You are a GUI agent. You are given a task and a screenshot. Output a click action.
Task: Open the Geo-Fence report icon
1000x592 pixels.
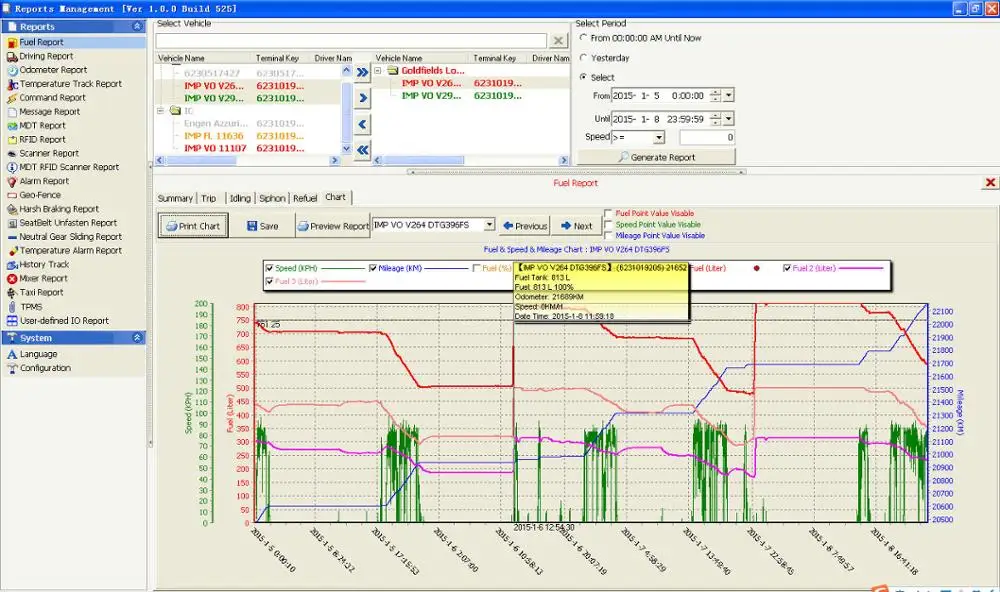coord(12,195)
